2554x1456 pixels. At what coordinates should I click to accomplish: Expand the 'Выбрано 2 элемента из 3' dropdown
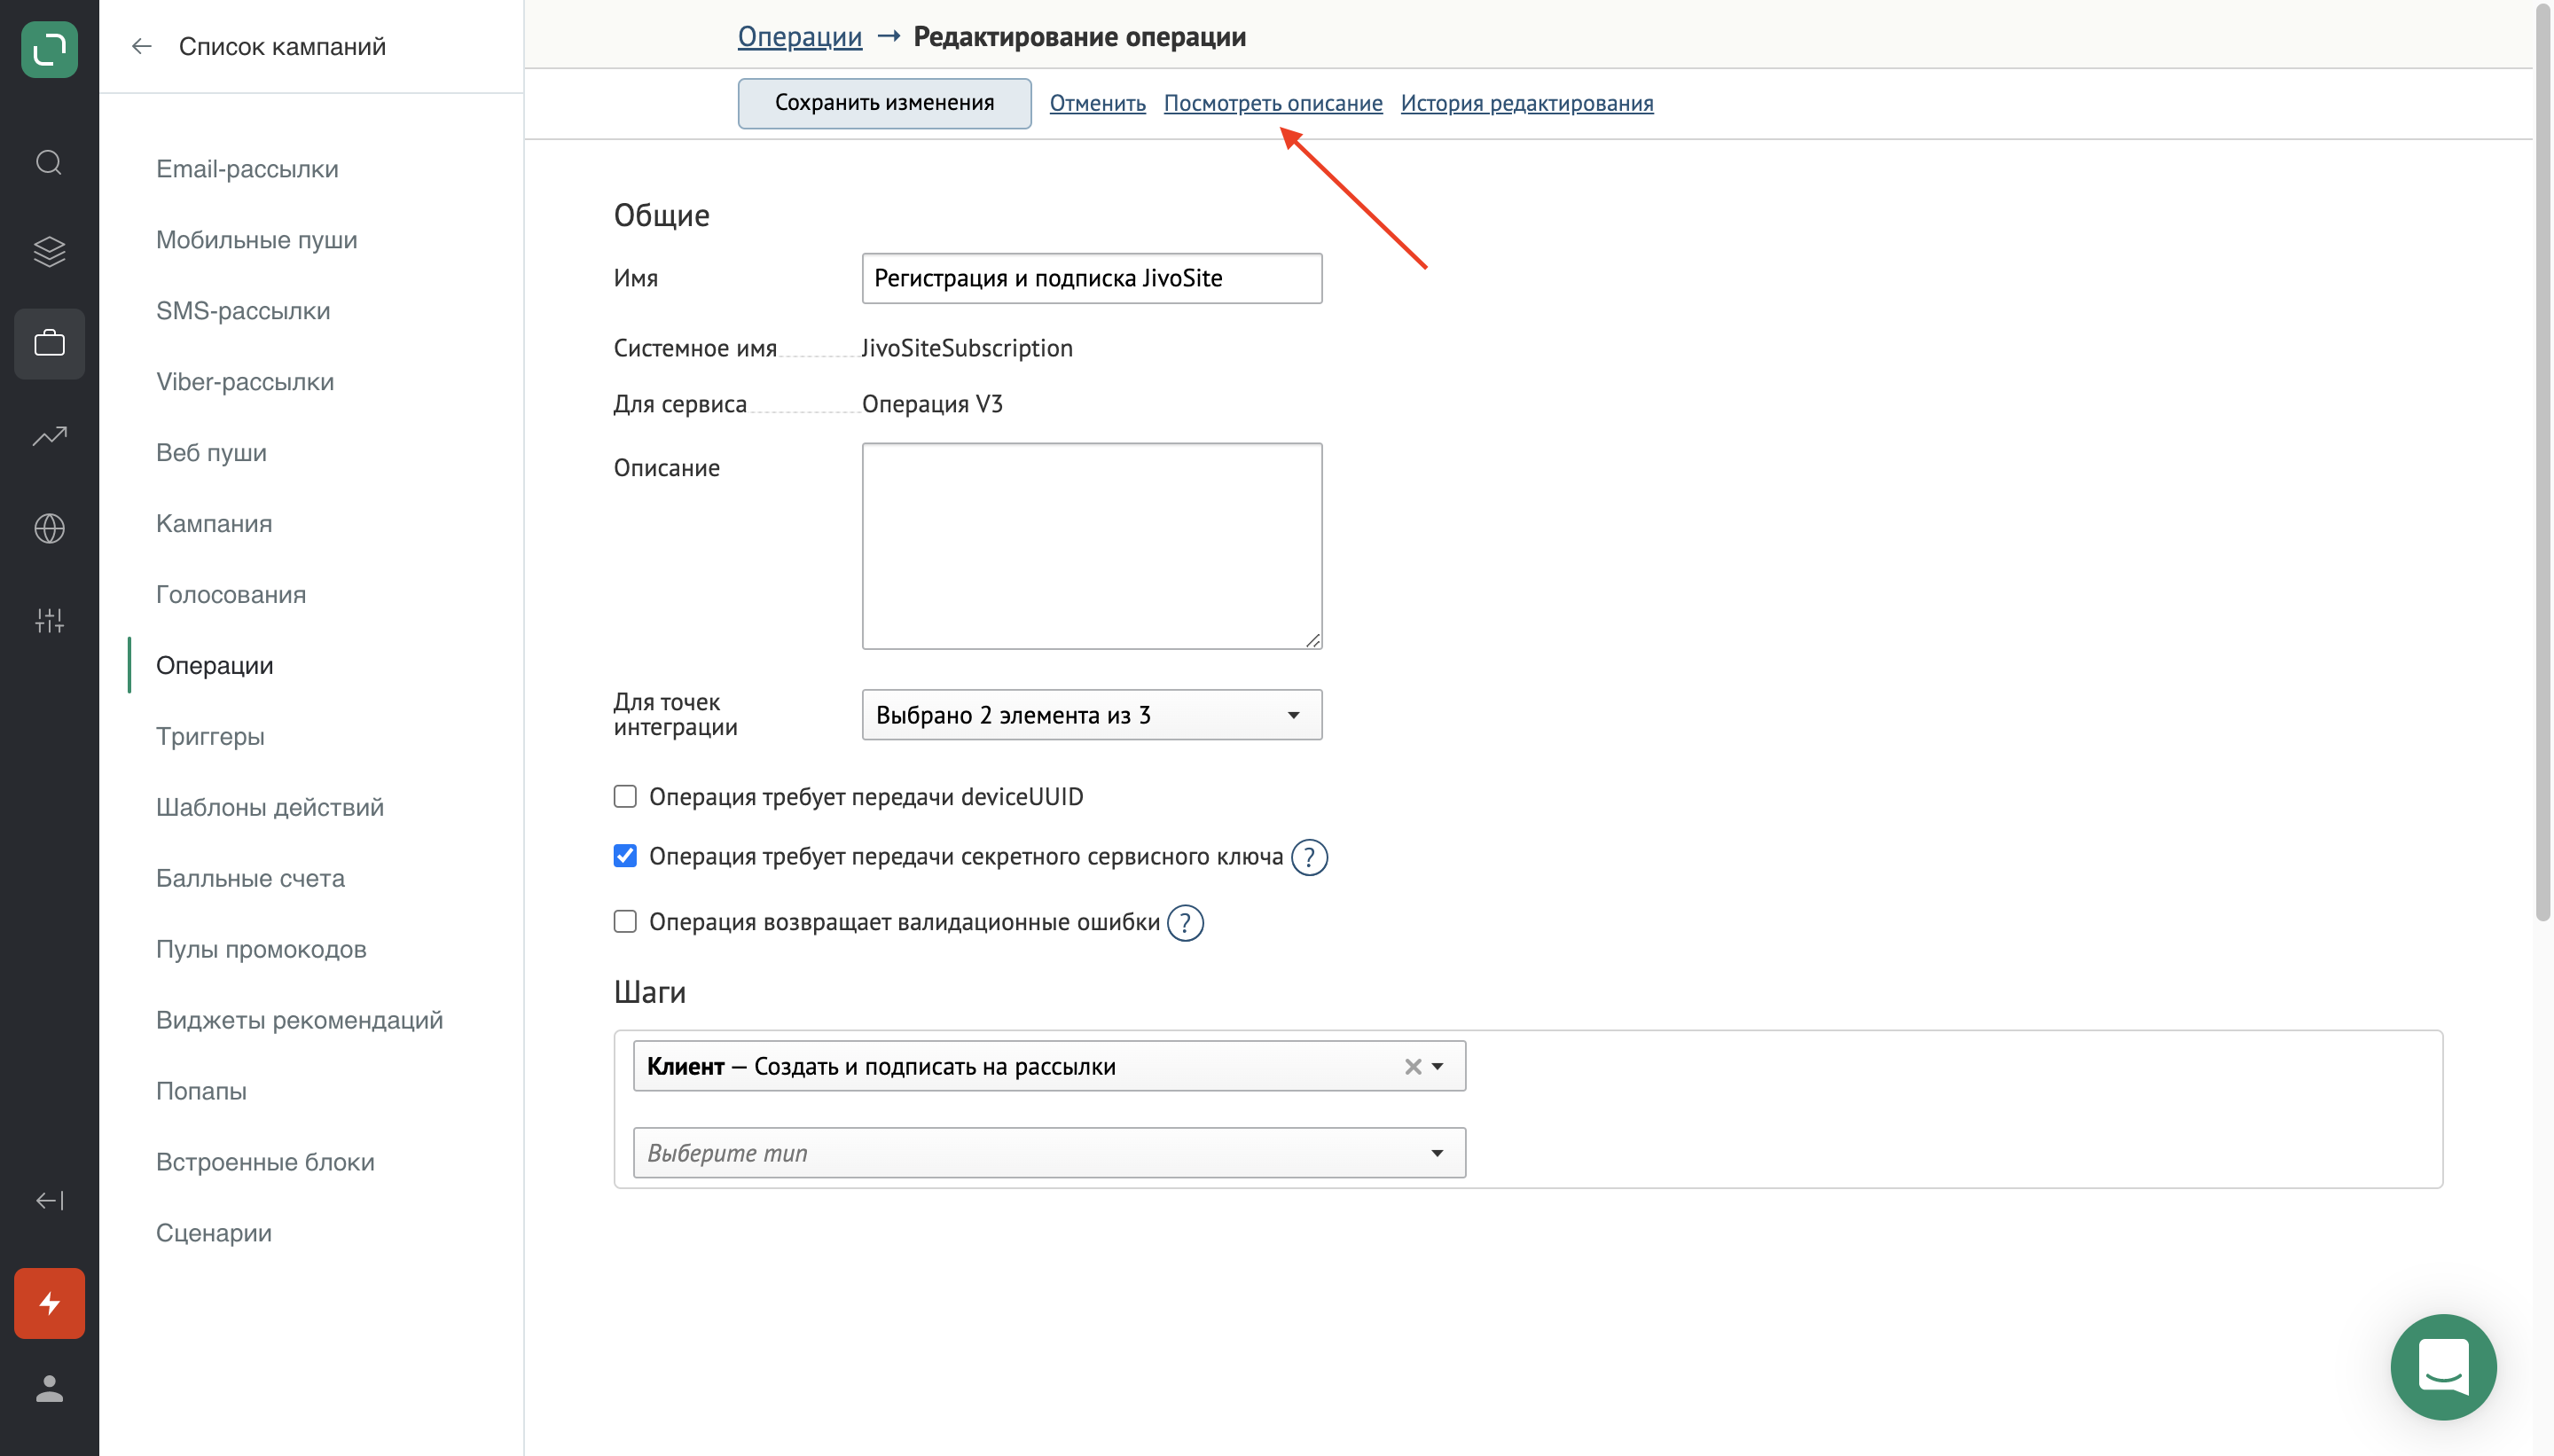1091,714
